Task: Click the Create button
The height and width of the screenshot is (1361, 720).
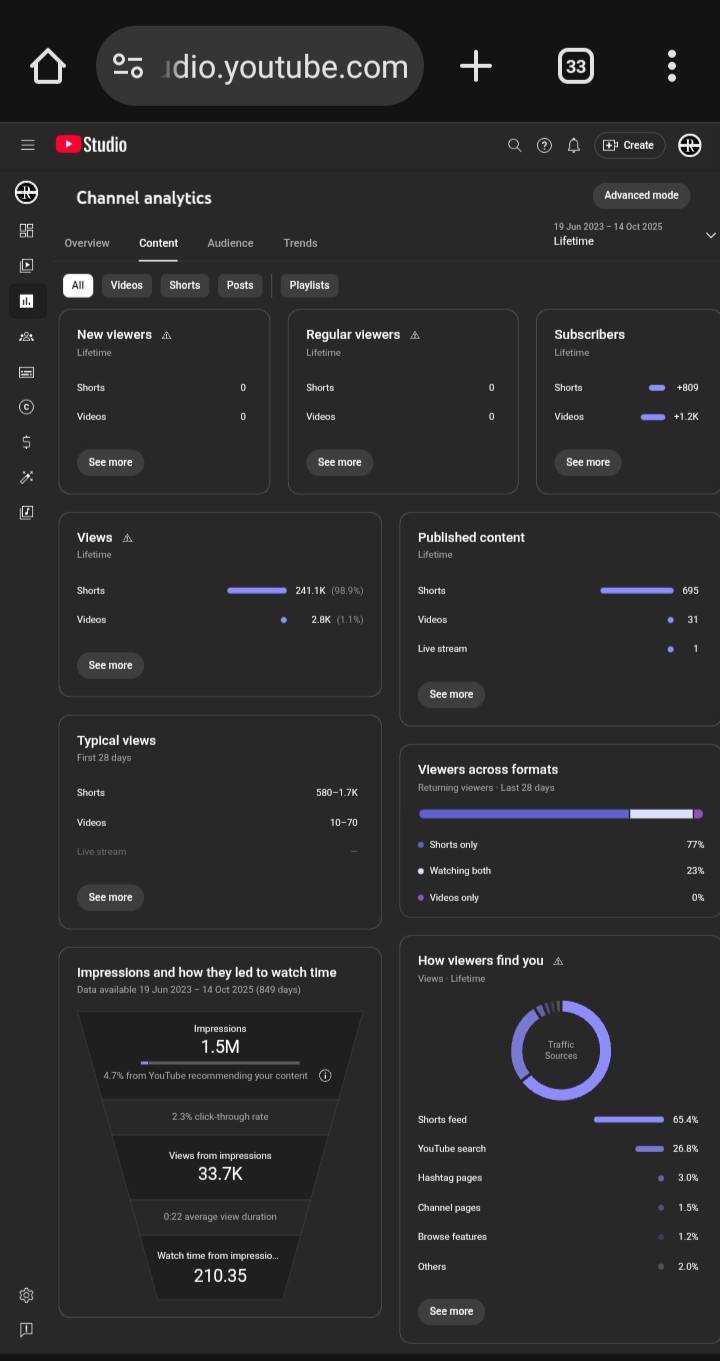Action: pos(629,145)
